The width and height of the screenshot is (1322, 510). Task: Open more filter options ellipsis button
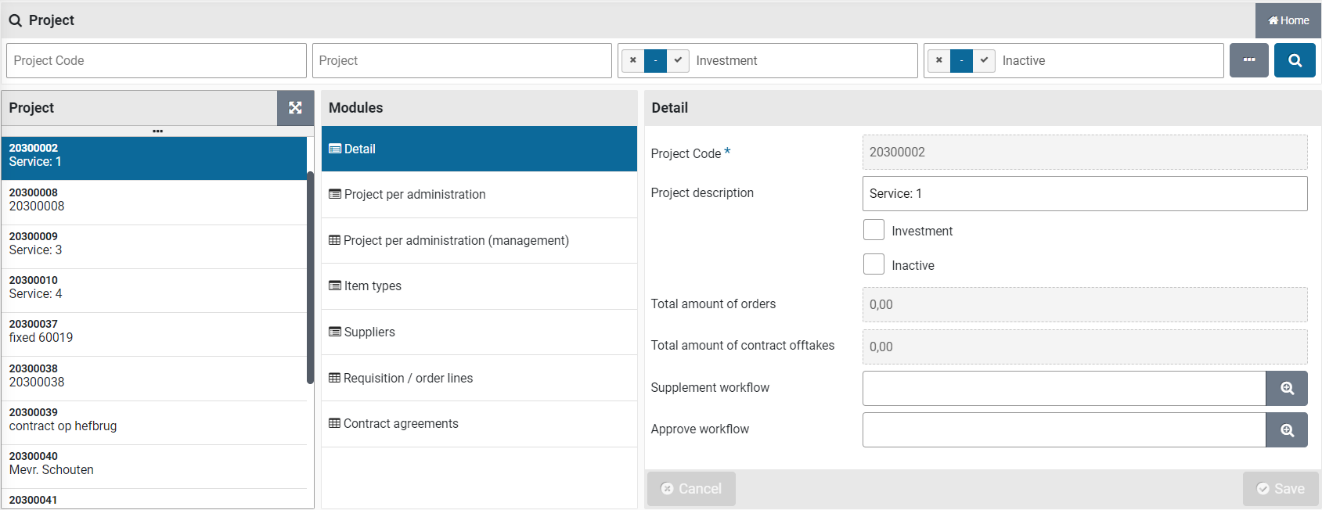point(1249,60)
